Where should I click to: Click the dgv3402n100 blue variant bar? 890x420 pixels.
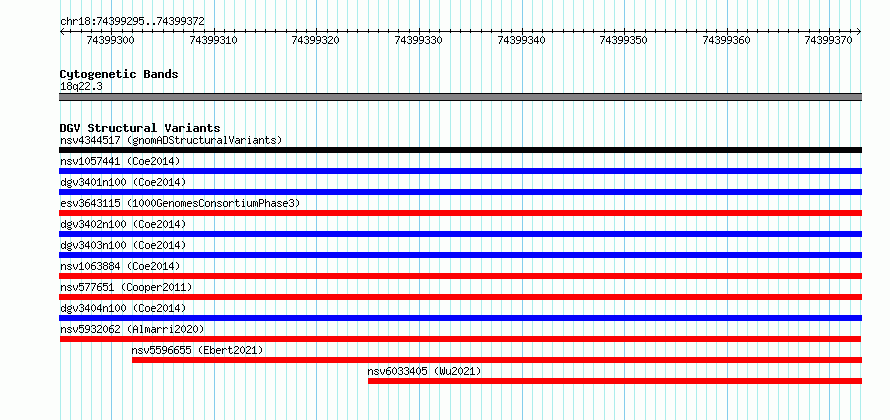click(460, 234)
